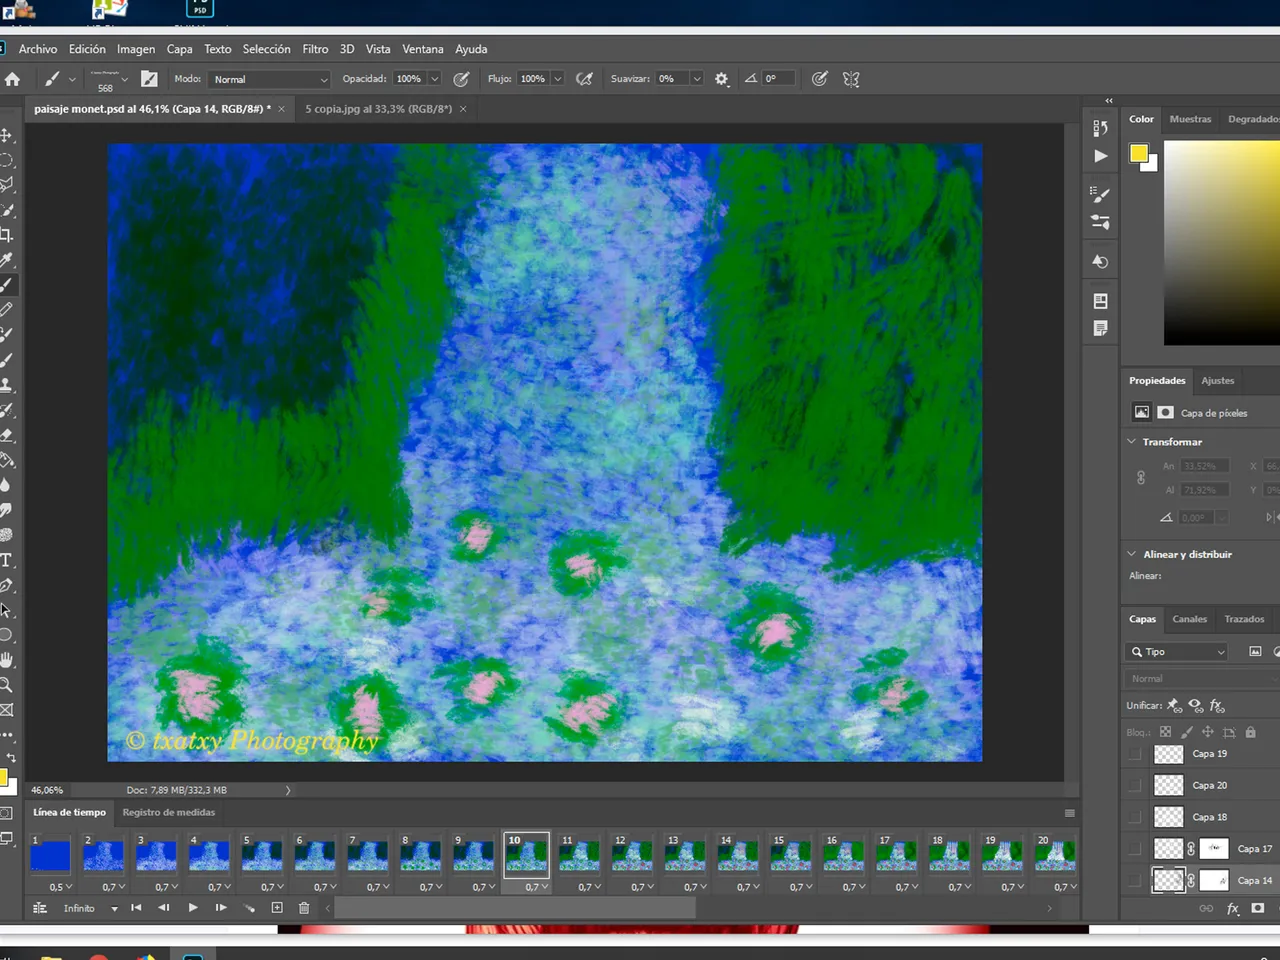Click the tween animation frames icon
Viewport: 1280px width, 960px height.
point(249,908)
